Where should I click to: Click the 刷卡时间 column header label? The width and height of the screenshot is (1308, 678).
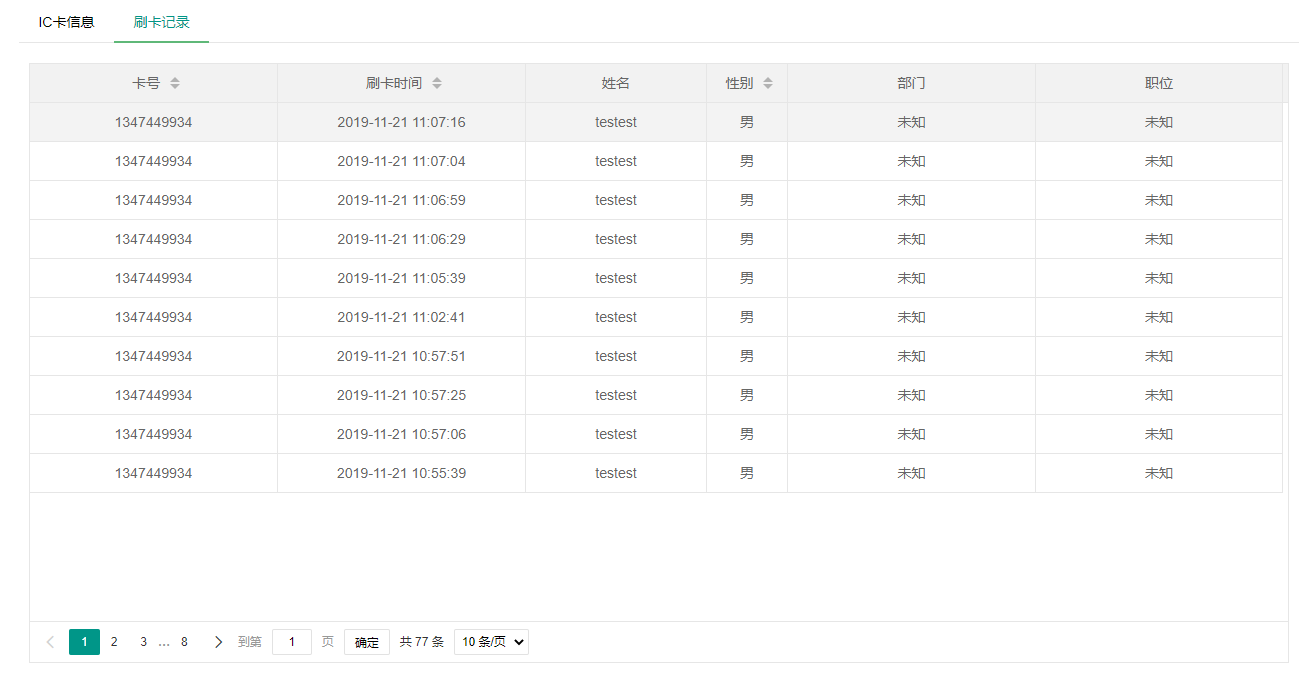click(x=394, y=83)
